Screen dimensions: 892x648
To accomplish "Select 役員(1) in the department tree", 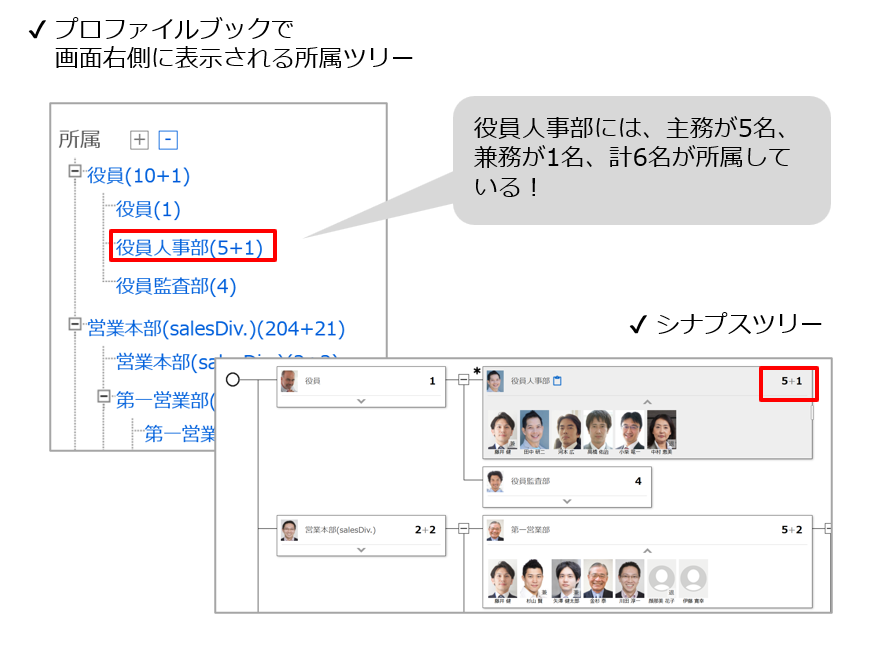I will pyautogui.click(x=148, y=209).
